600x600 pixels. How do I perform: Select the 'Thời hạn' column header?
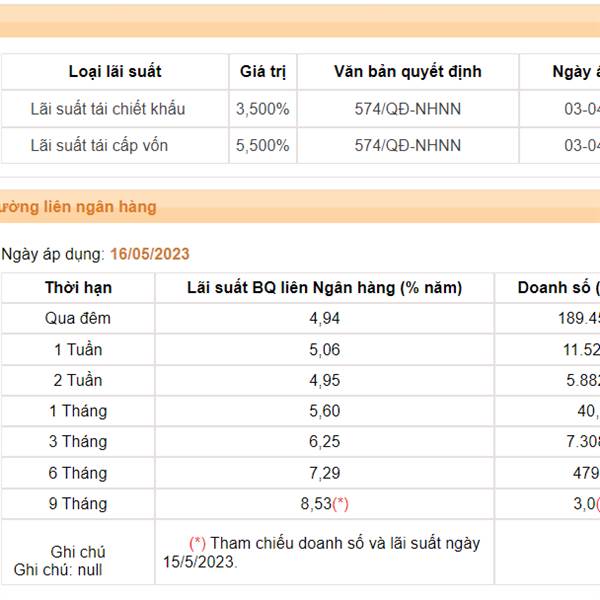click(78, 288)
